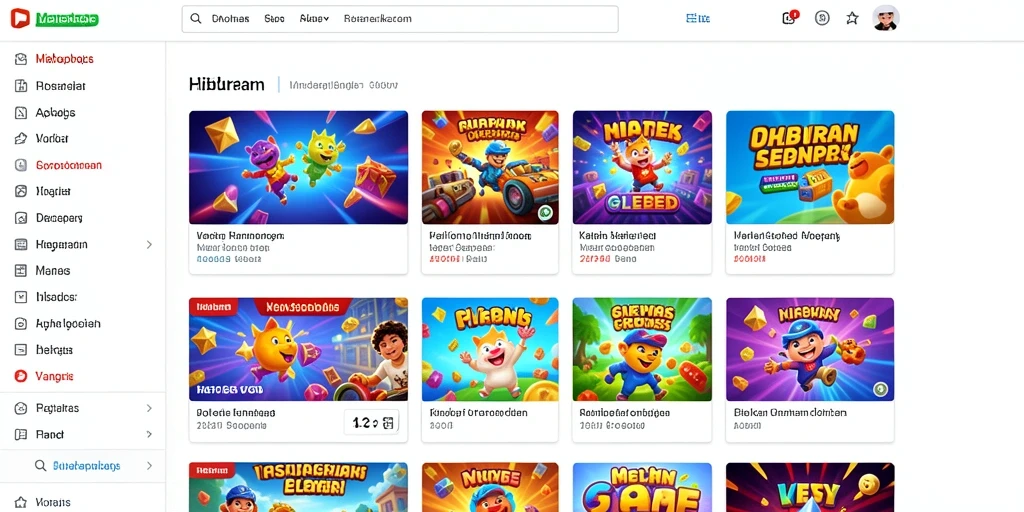Click the icon beside 'Belogts' in sidebar
Screen dimensions: 1024x512
point(21,349)
